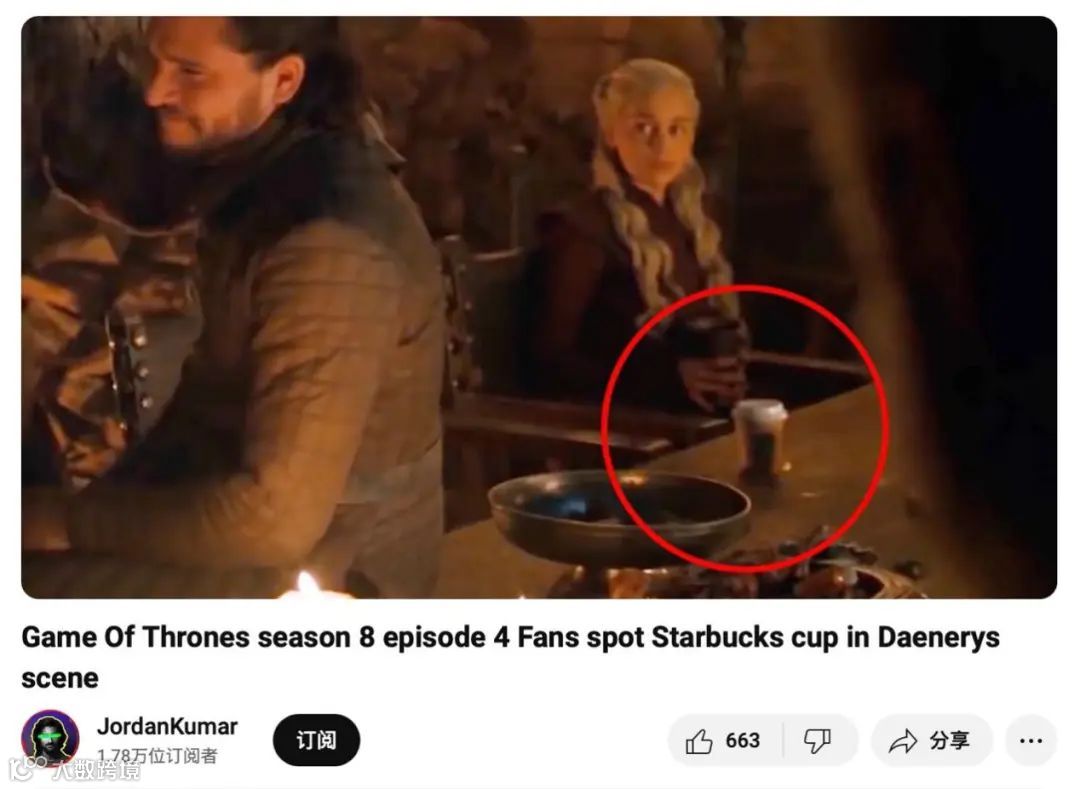Click the thumbs-up like icon
The image size is (1080, 789).
[698, 741]
